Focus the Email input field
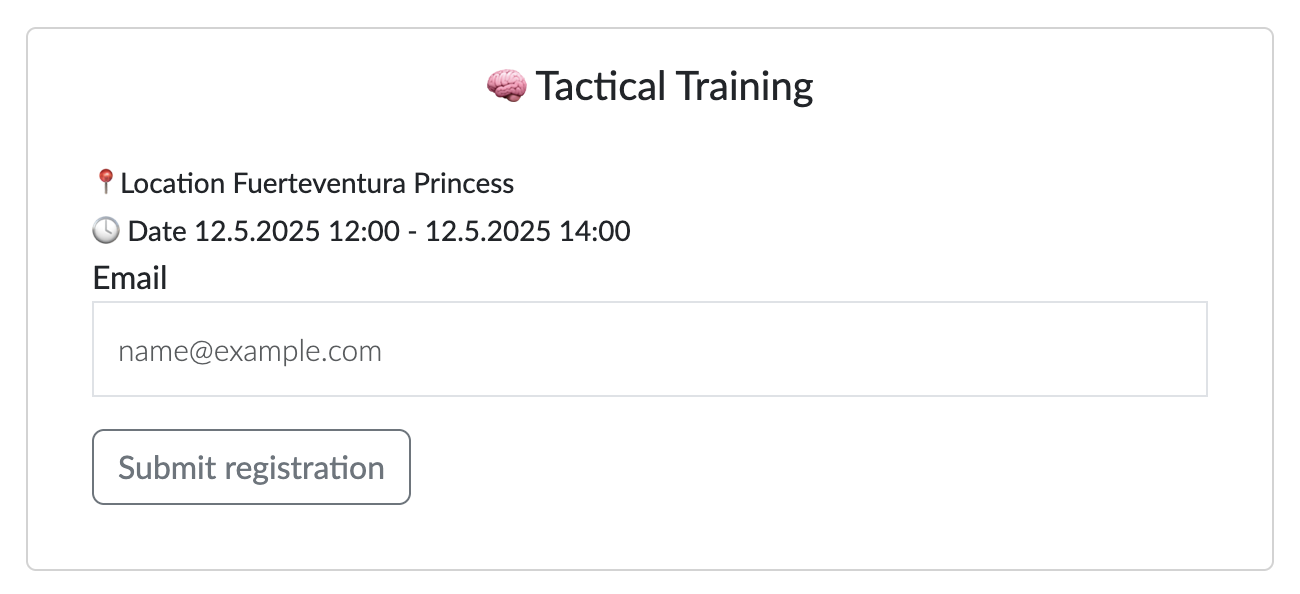 click(650, 350)
